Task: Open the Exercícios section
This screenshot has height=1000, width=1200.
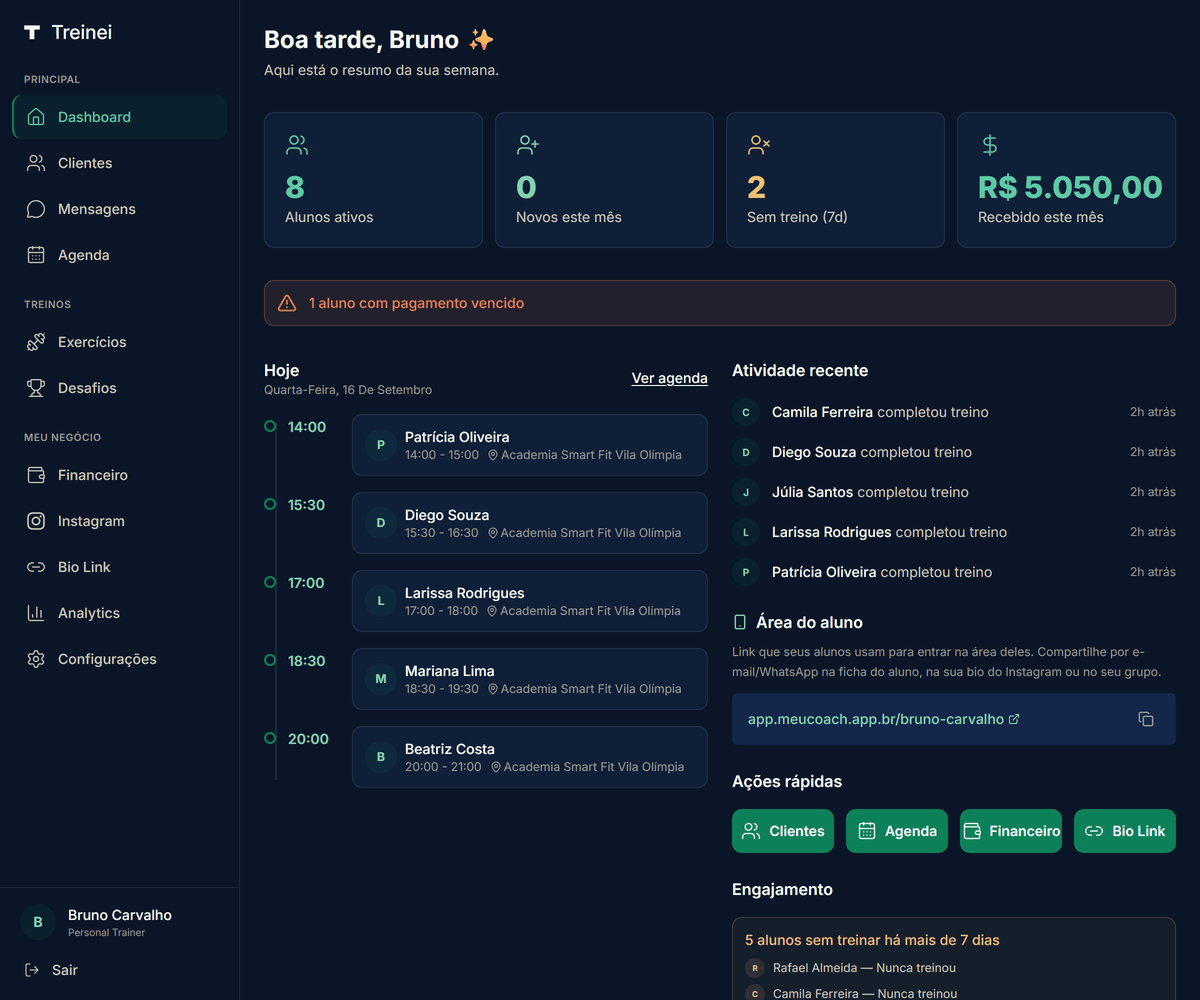Action: tap(119, 342)
